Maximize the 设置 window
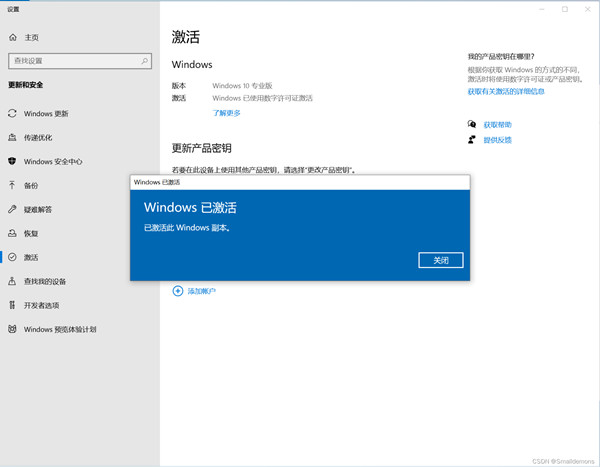 565,9
